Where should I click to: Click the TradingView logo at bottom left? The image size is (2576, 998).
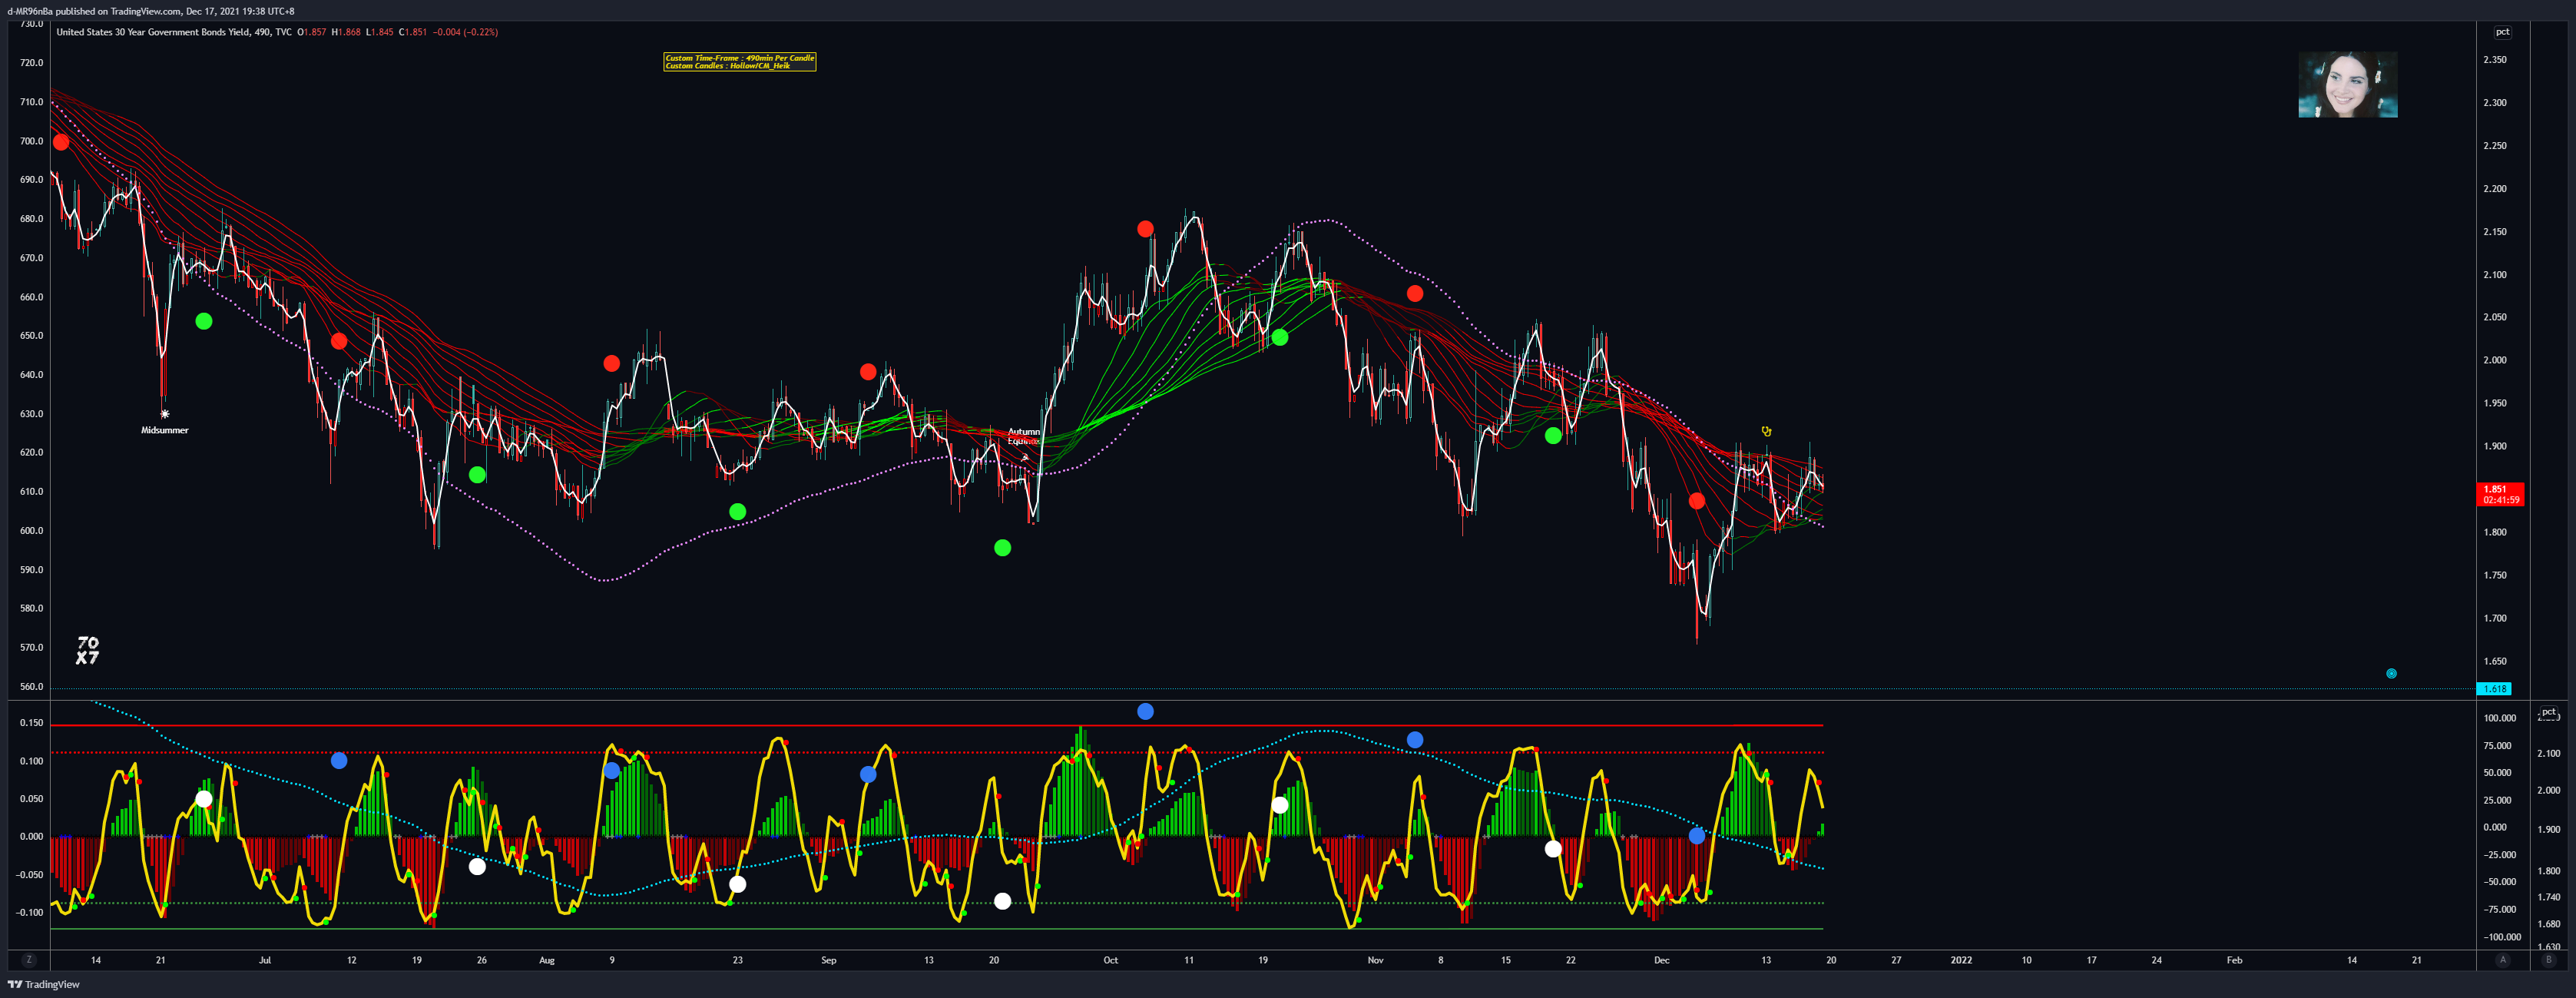pos(44,985)
